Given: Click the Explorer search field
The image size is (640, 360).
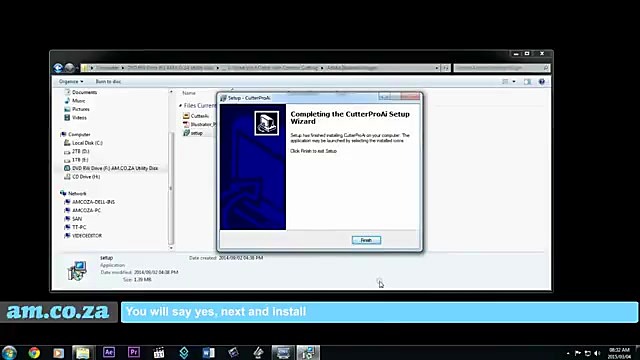Looking at the screenshot, I should [502, 68].
